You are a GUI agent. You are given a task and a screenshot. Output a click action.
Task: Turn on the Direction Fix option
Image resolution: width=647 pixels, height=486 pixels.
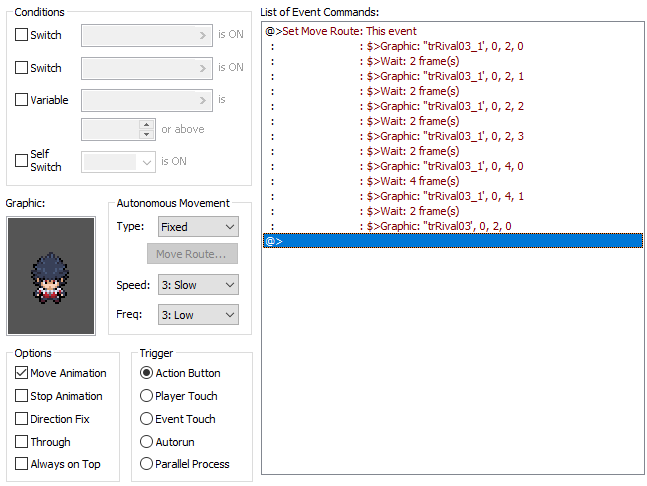(x=22, y=419)
